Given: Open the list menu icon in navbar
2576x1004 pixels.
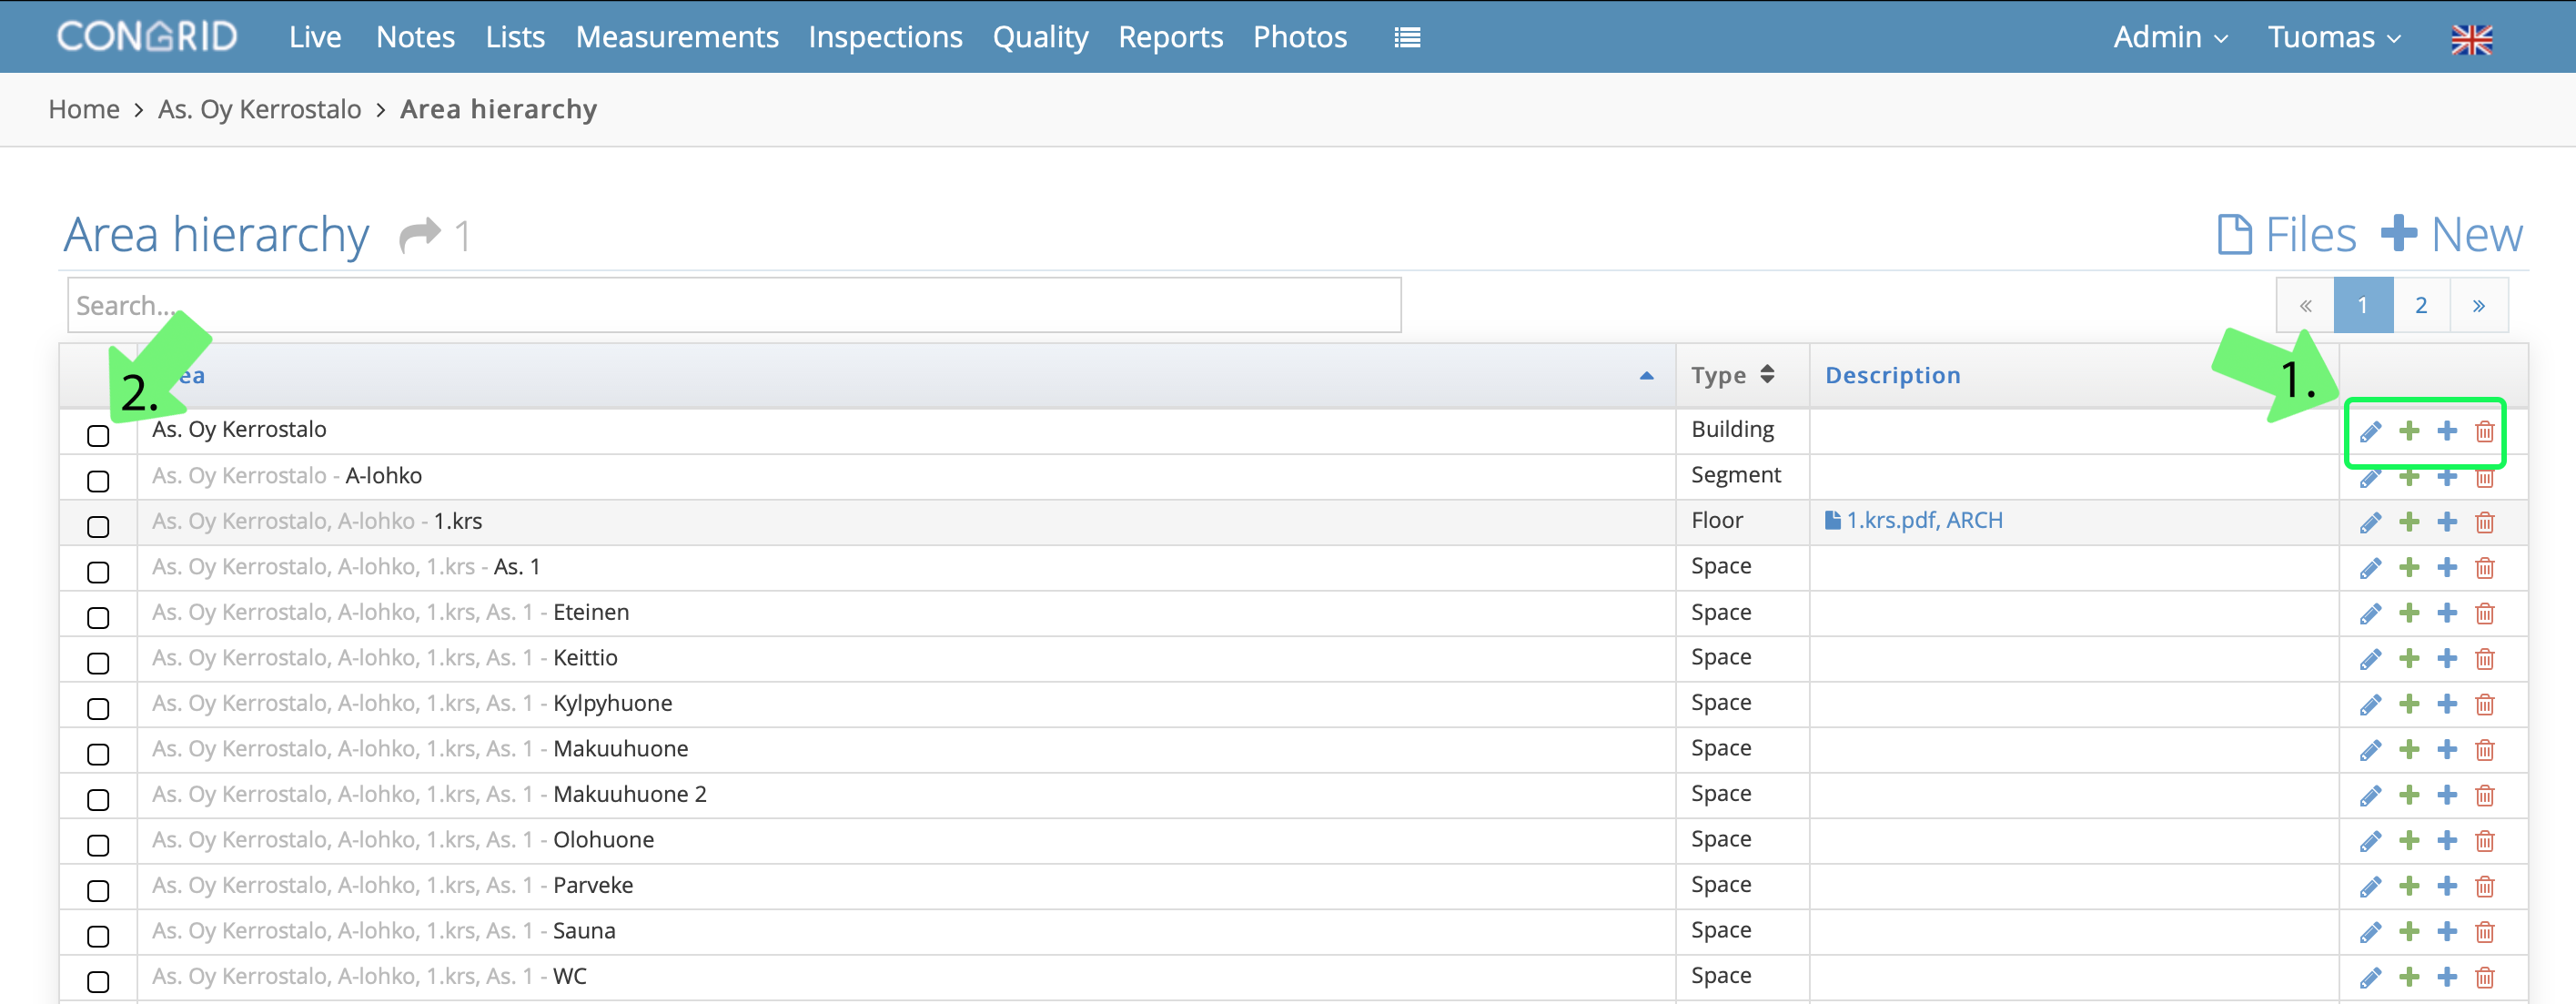Looking at the screenshot, I should 1407,38.
